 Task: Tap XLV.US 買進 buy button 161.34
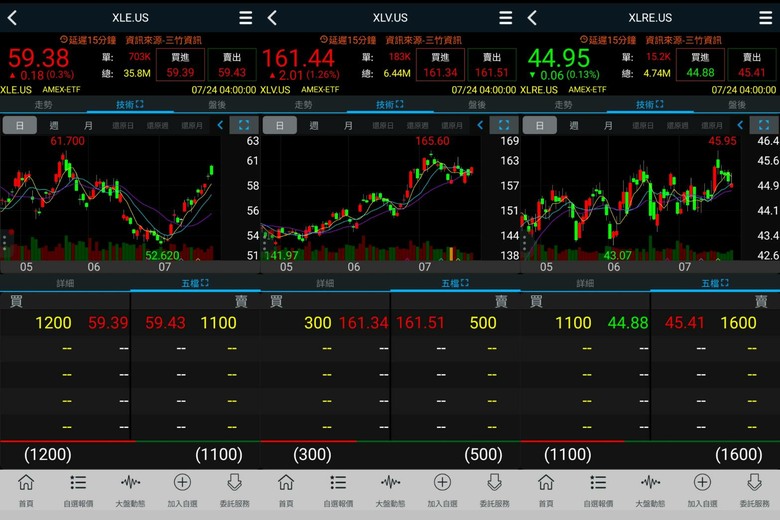click(x=440, y=65)
